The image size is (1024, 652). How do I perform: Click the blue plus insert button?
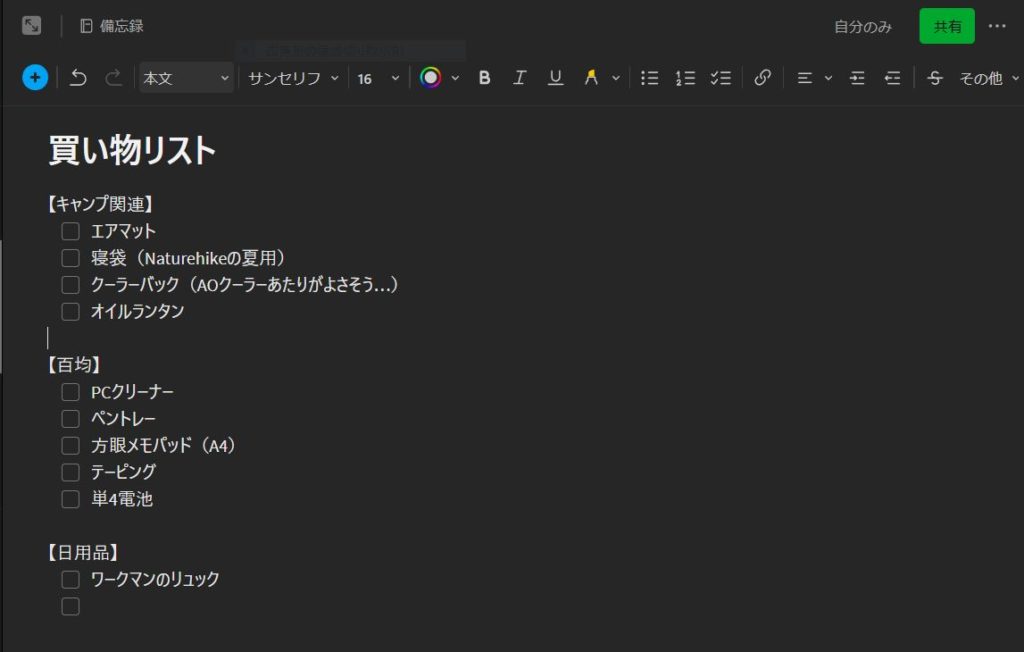(x=35, y=78)
